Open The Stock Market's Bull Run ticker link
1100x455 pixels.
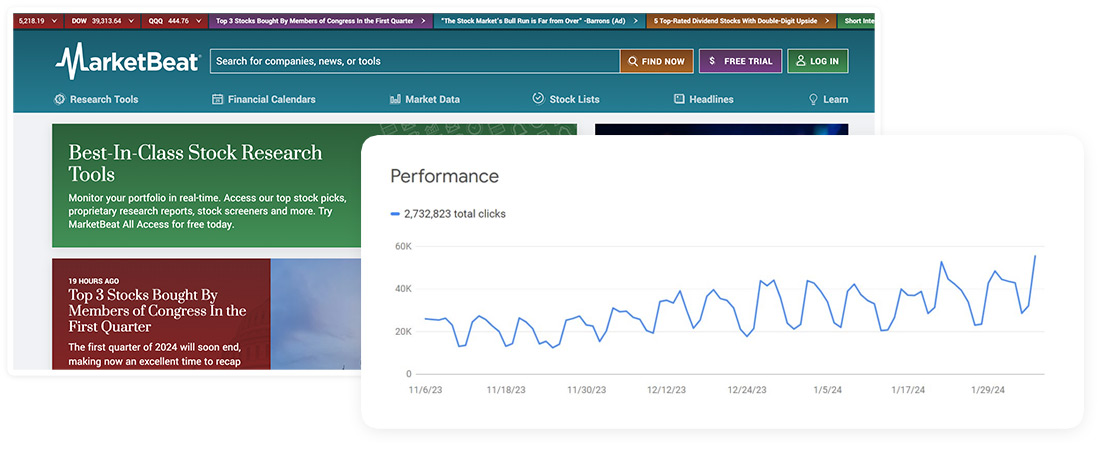pyautogui.click(x=539, y=21)
